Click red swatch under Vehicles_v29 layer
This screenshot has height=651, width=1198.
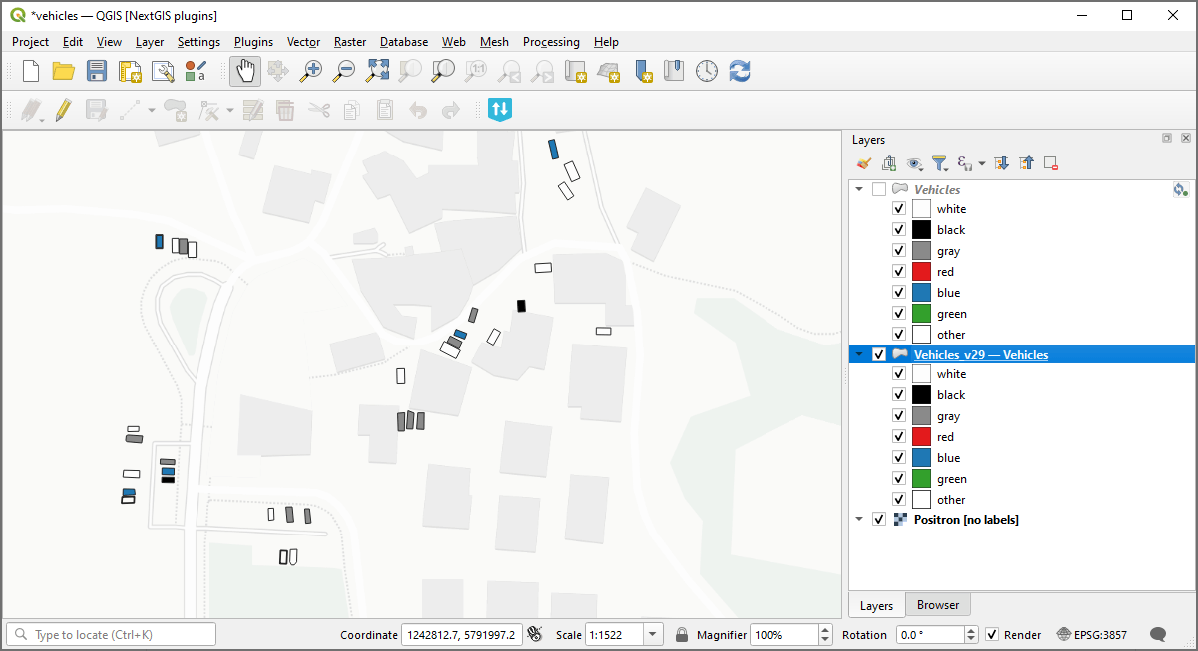click(x=921, y=437)
